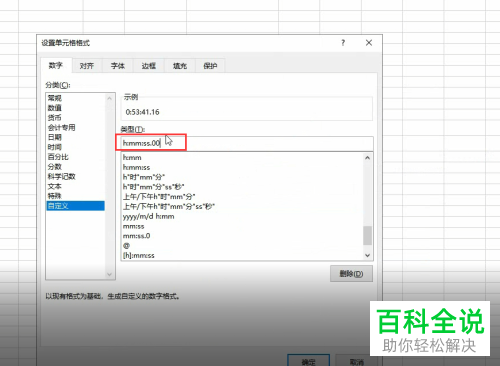Open the help question mark button
Viewport: 500px width, 366px height.
343,43
